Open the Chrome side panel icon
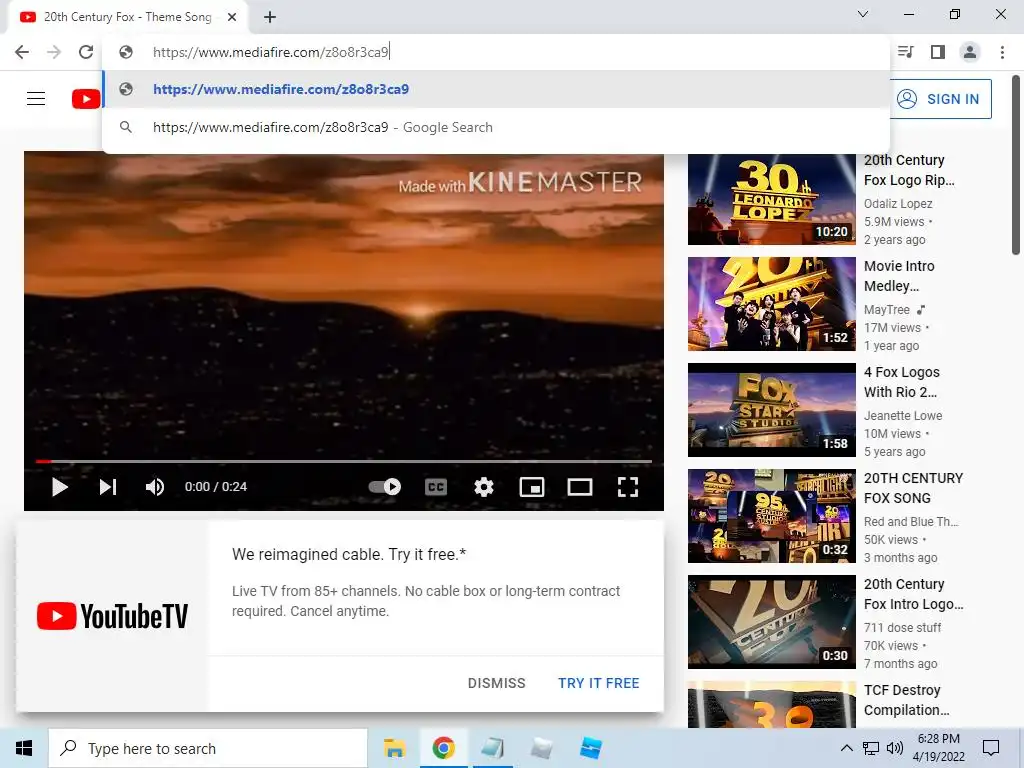Viewport: 1024px width, 768px height. point(938,52)
